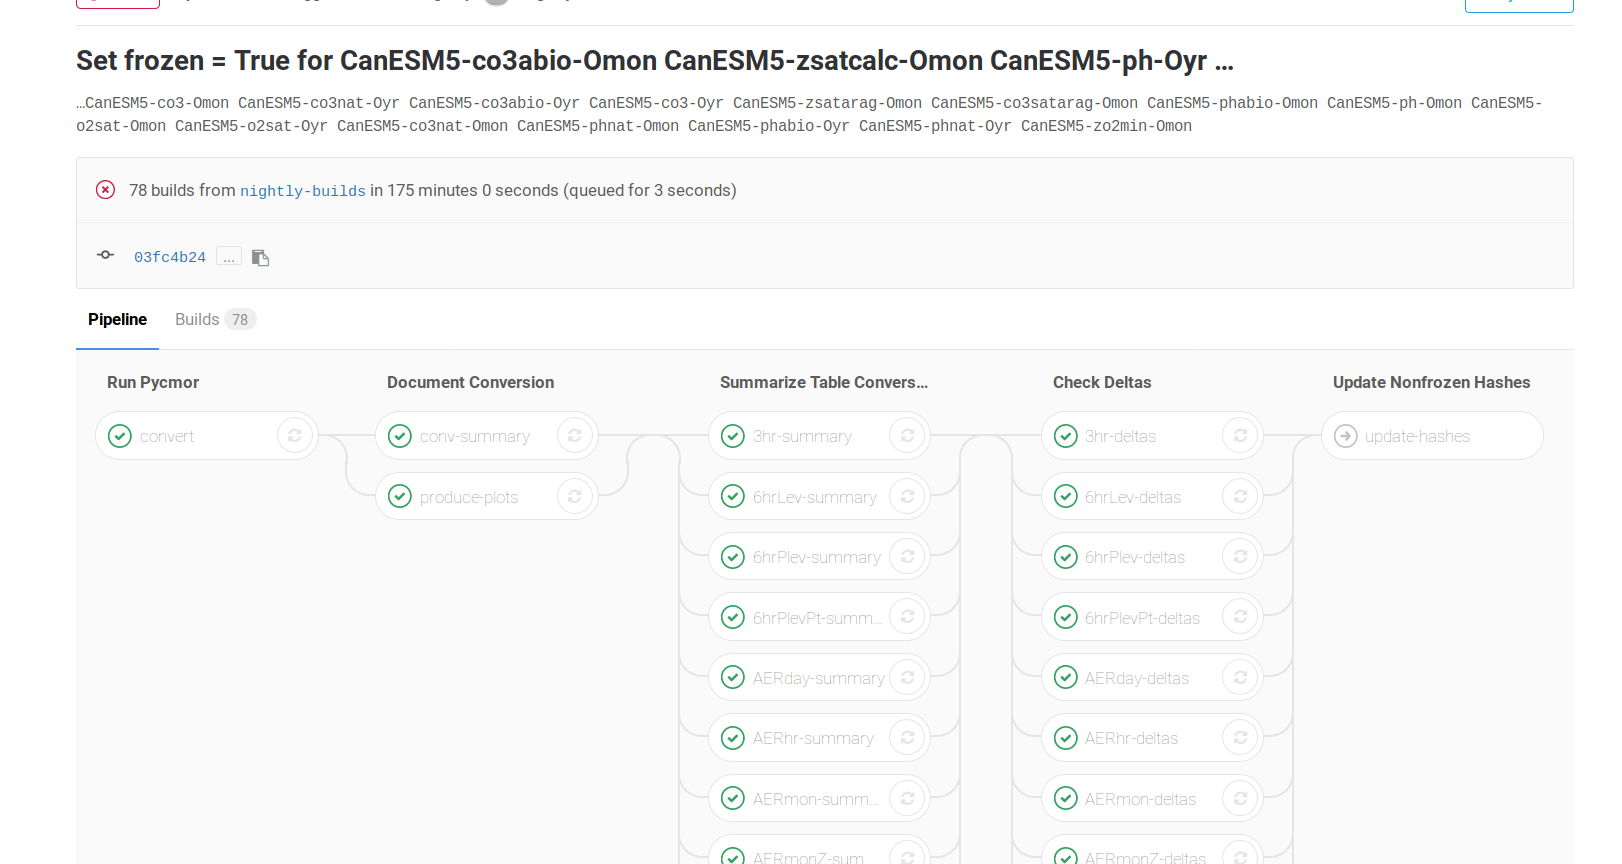The width and height of the screenshot is (1622, 864).
Task: Retry the convert job
Action: (295, 436)
